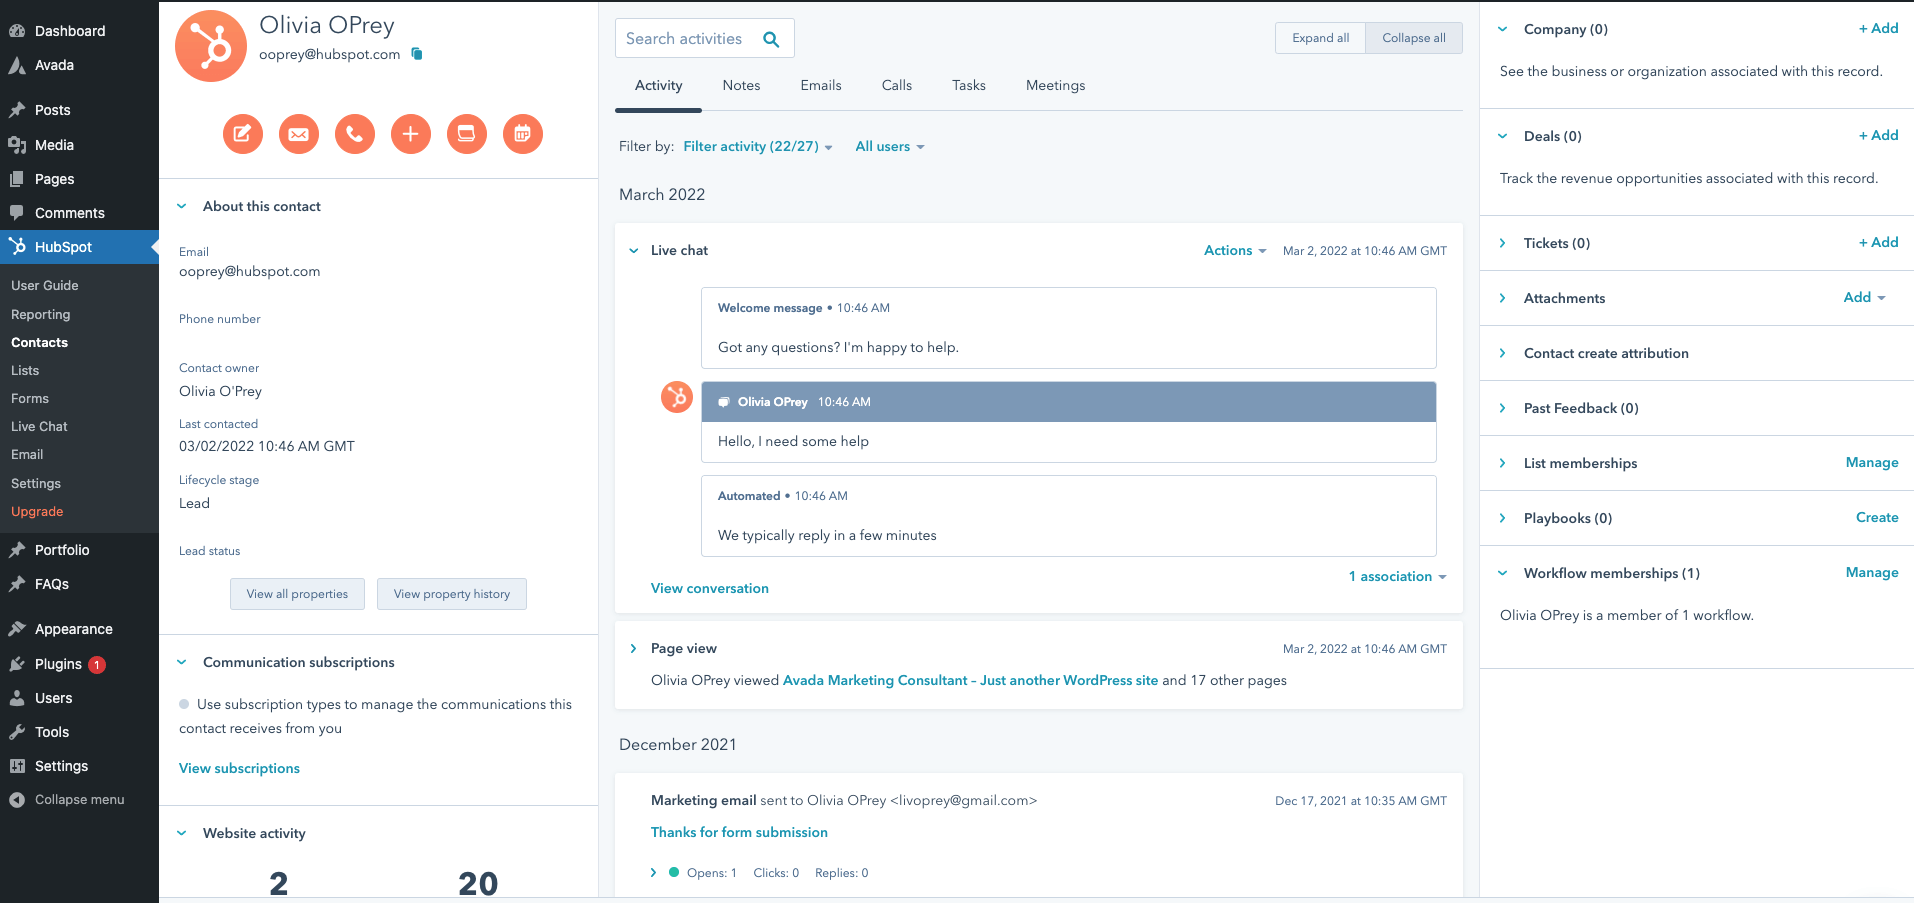Click the orange email icon button
The width and height of the screenshot is (1914, 903).
pos(299,134)
